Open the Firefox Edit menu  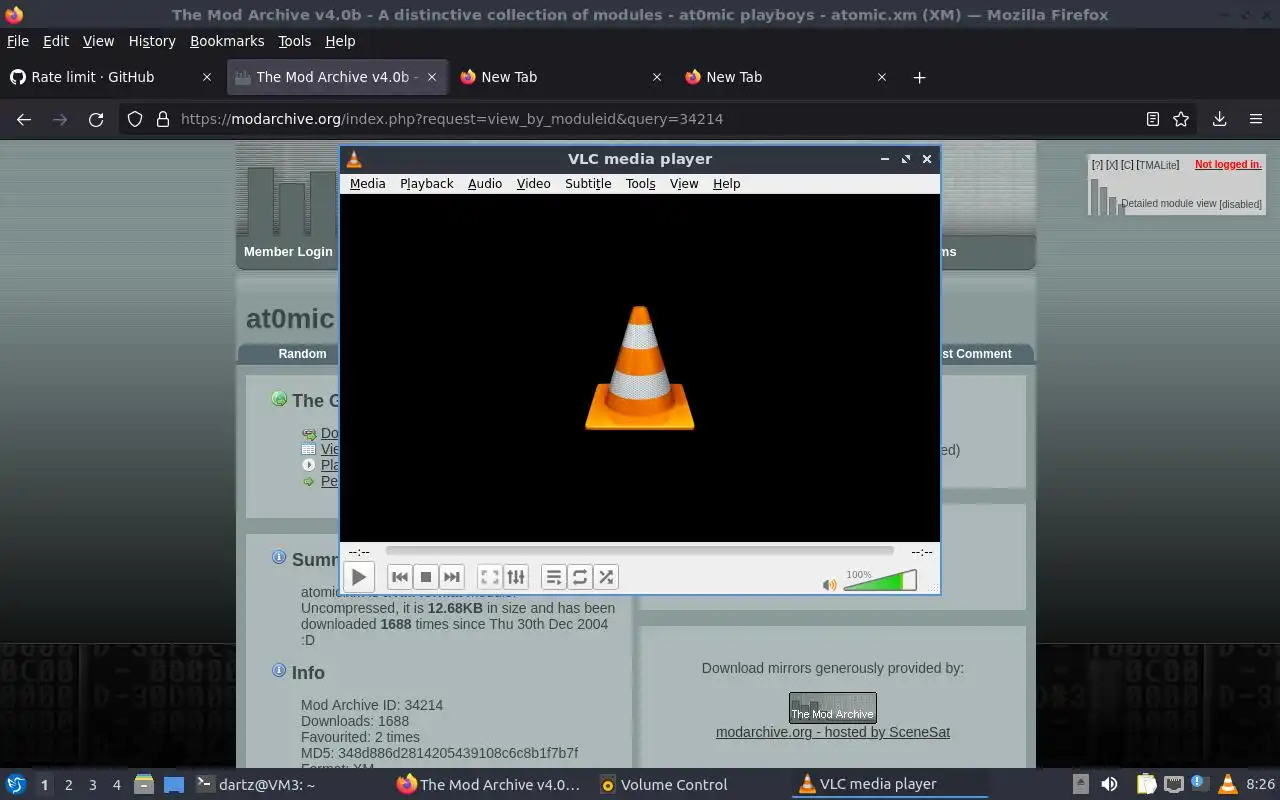coord(56,41)
